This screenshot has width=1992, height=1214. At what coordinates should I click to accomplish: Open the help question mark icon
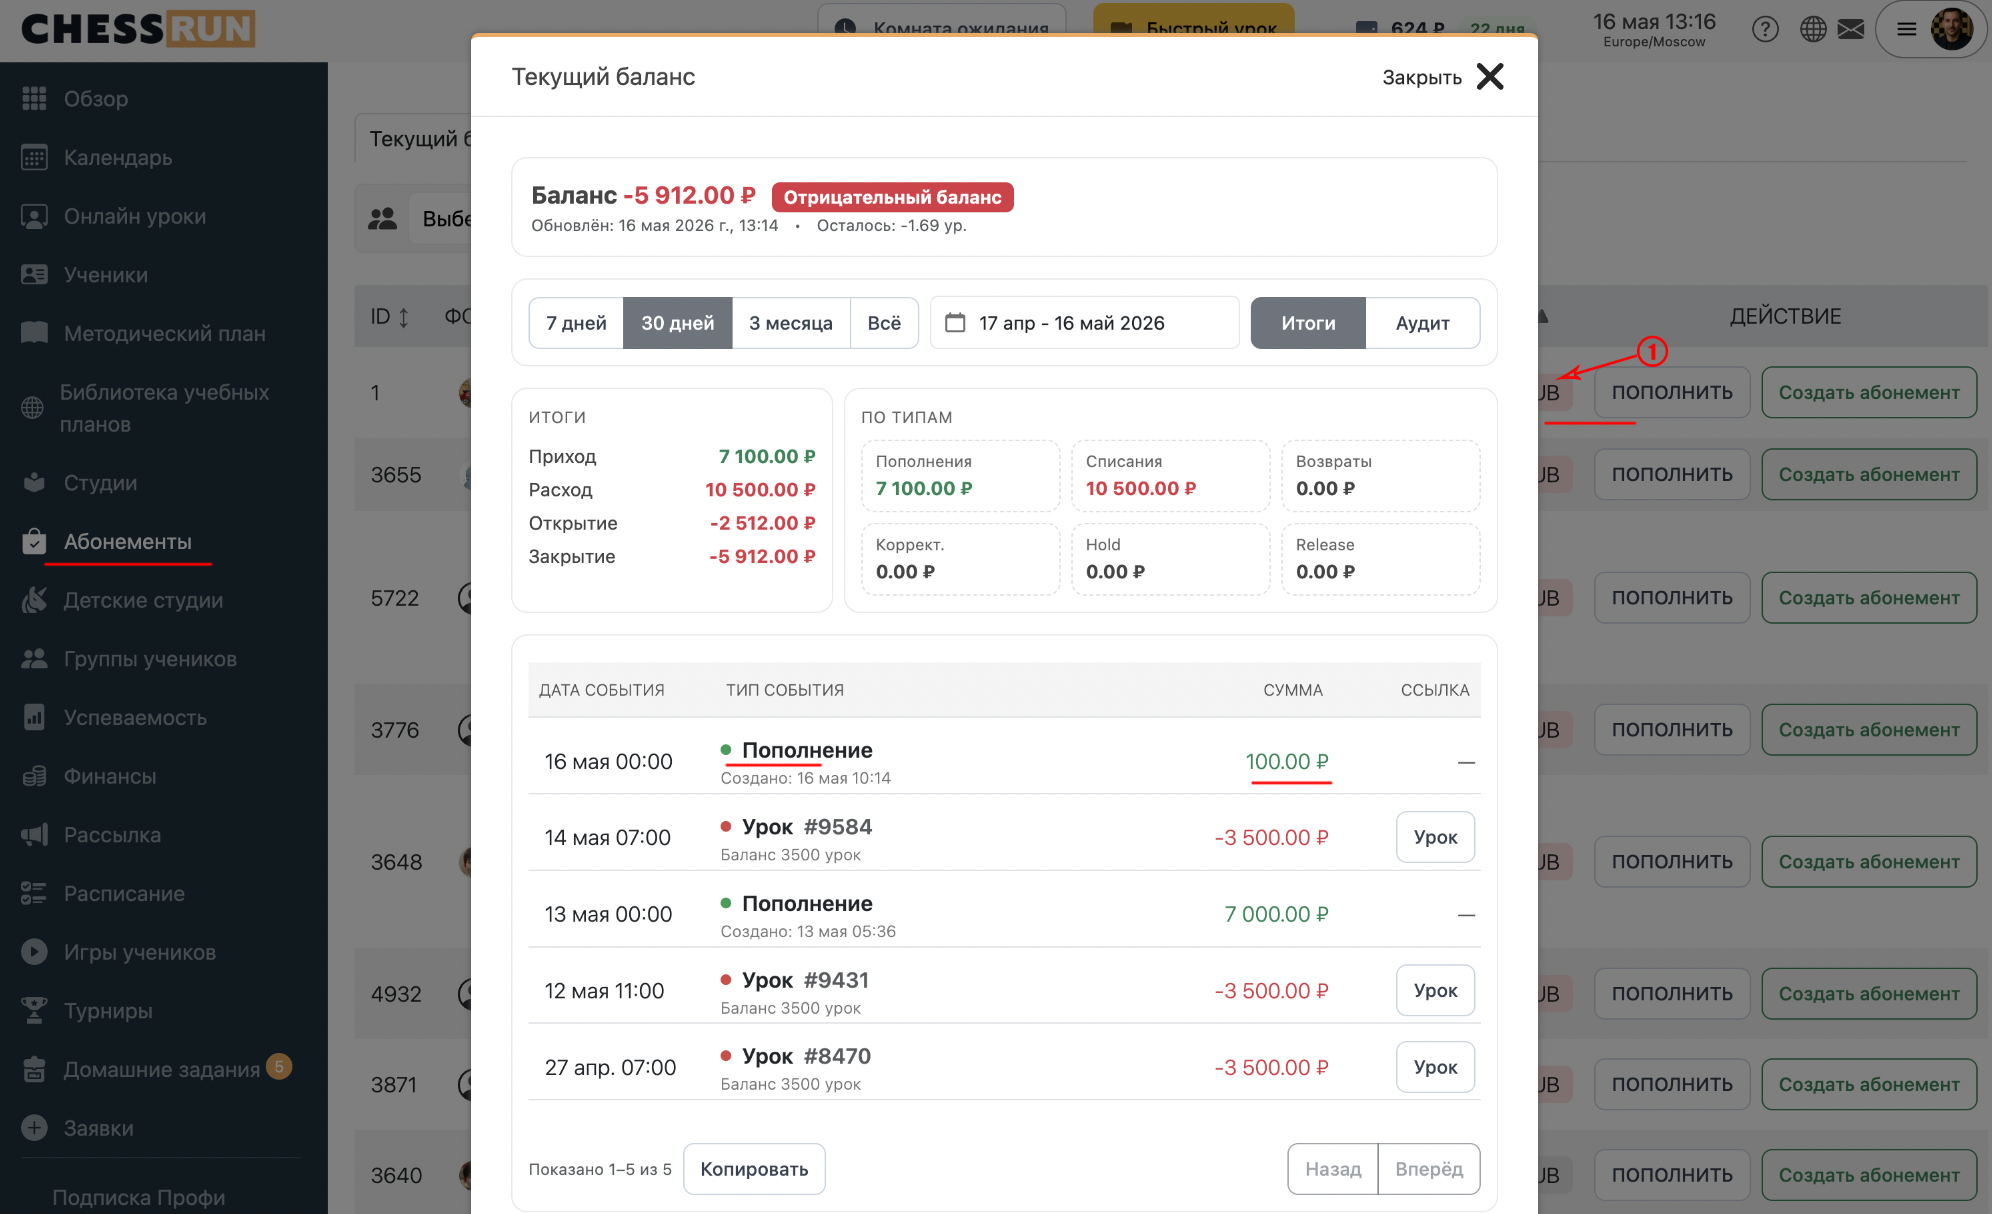coord(1765,29)
